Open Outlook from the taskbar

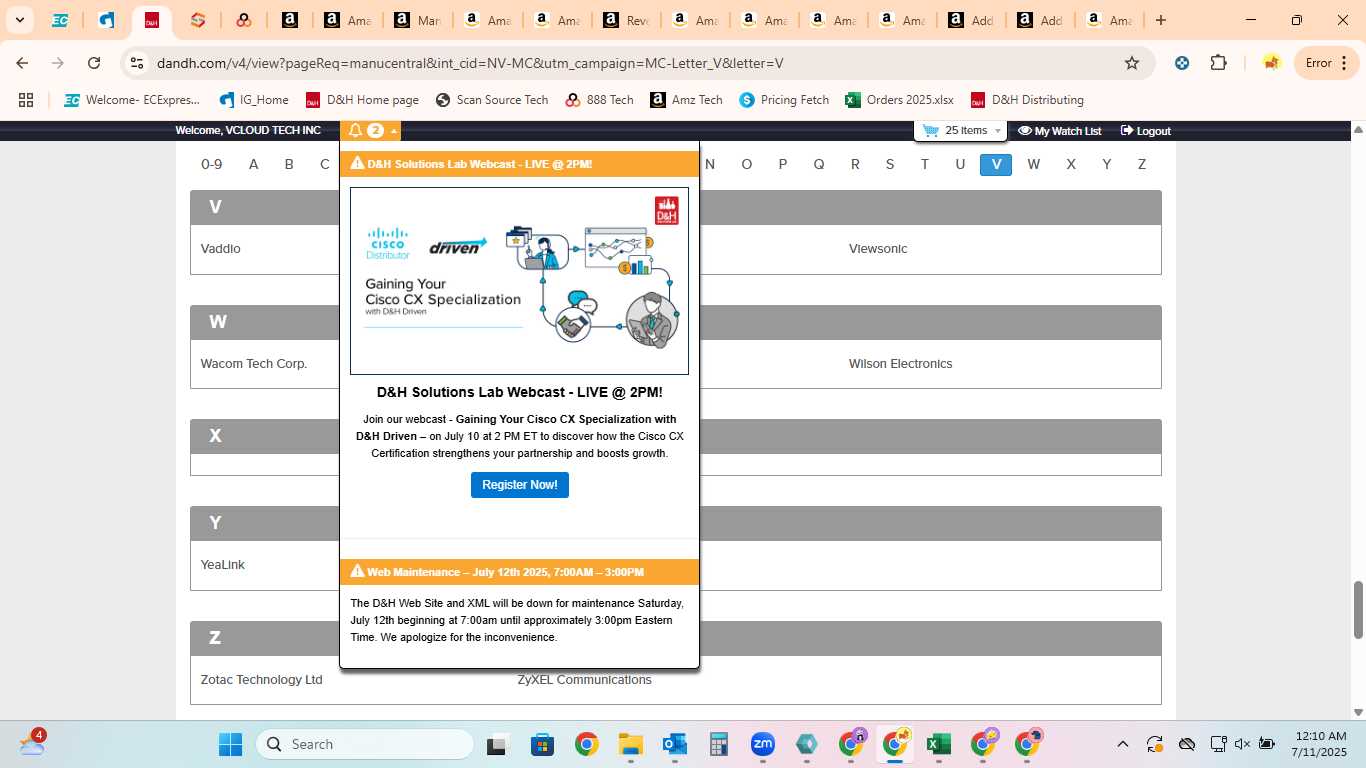tap(674, 744)
